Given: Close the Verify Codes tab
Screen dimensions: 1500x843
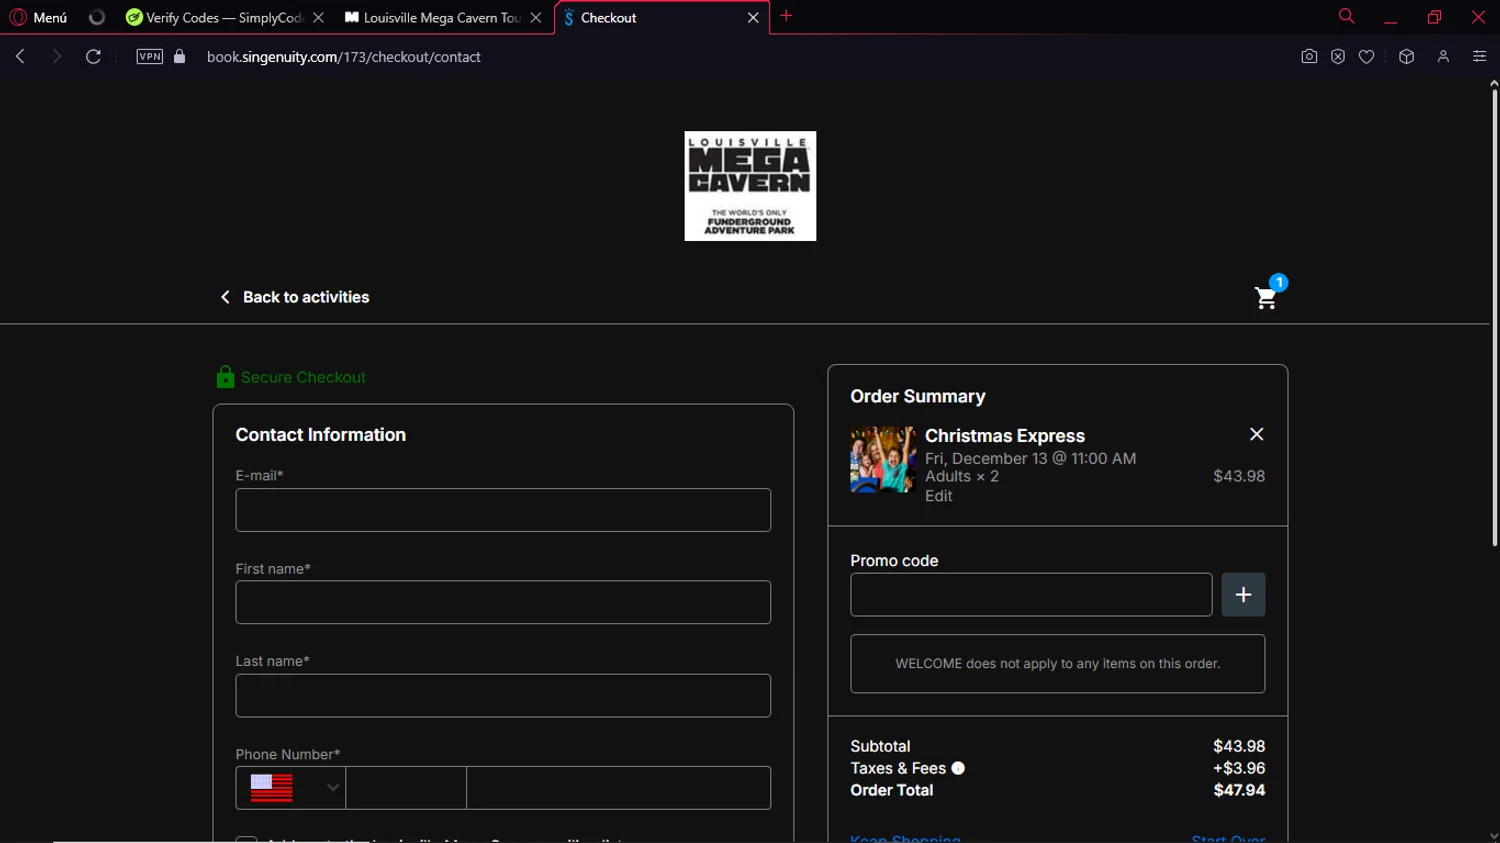Looking at the screenshot, I should pos(318,17).
